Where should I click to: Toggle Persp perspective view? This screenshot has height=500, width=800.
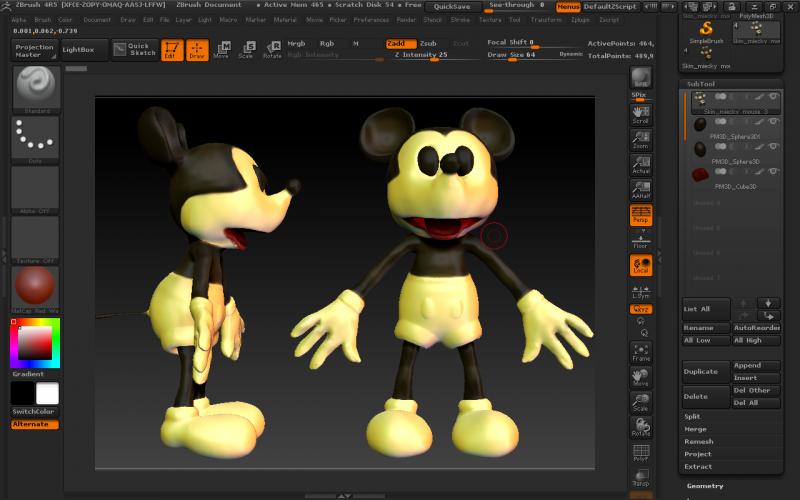(641, 215)
